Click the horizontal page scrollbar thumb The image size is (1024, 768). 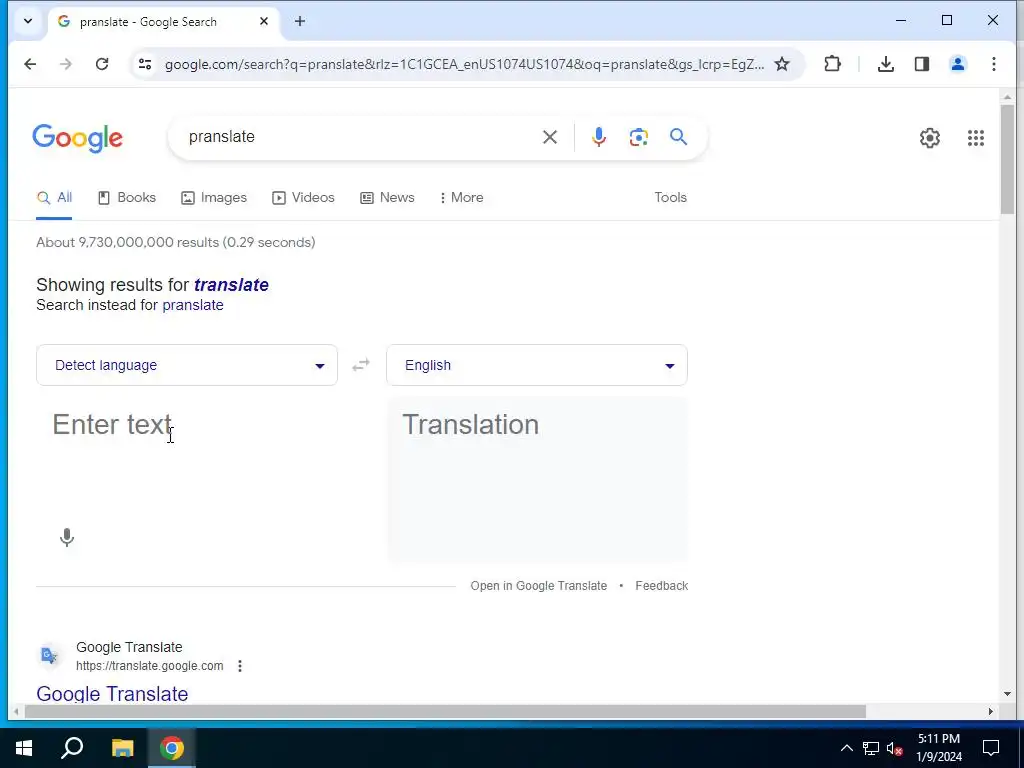[x=445, y=711]
